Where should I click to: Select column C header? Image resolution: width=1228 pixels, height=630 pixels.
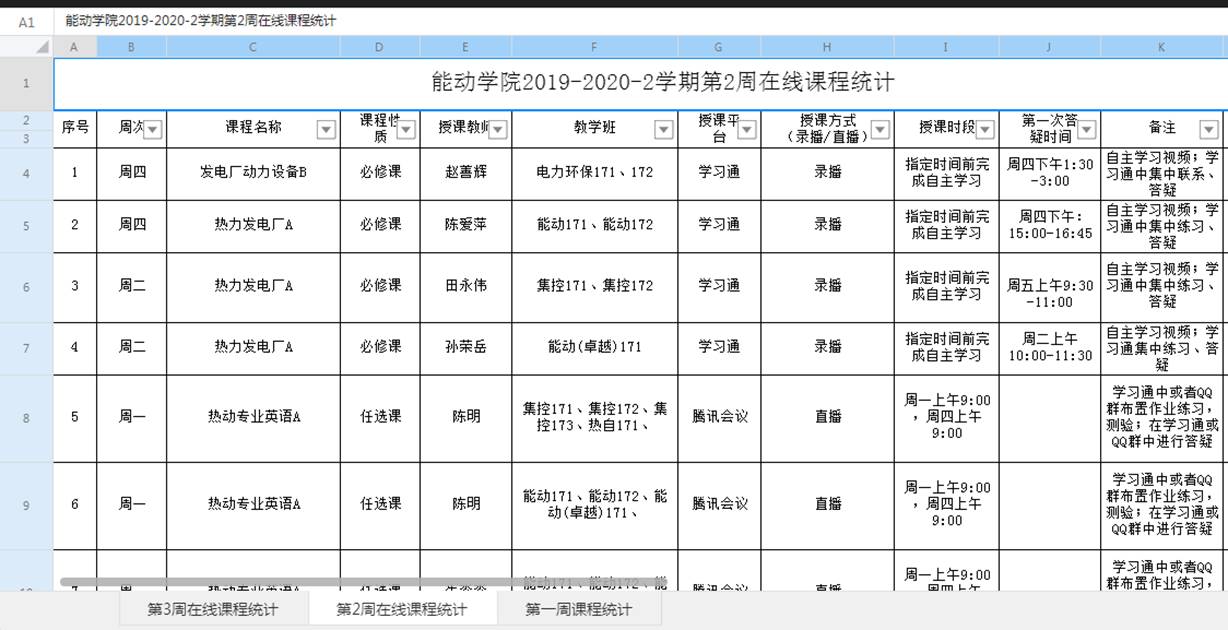[x=253, y=47]
